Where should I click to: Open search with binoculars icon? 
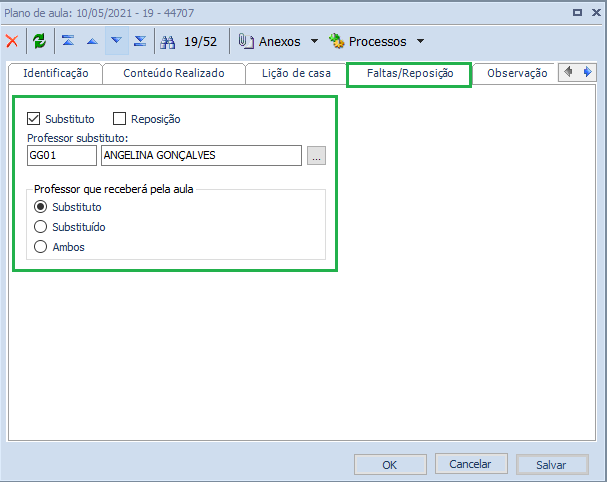tap(168, 41)
